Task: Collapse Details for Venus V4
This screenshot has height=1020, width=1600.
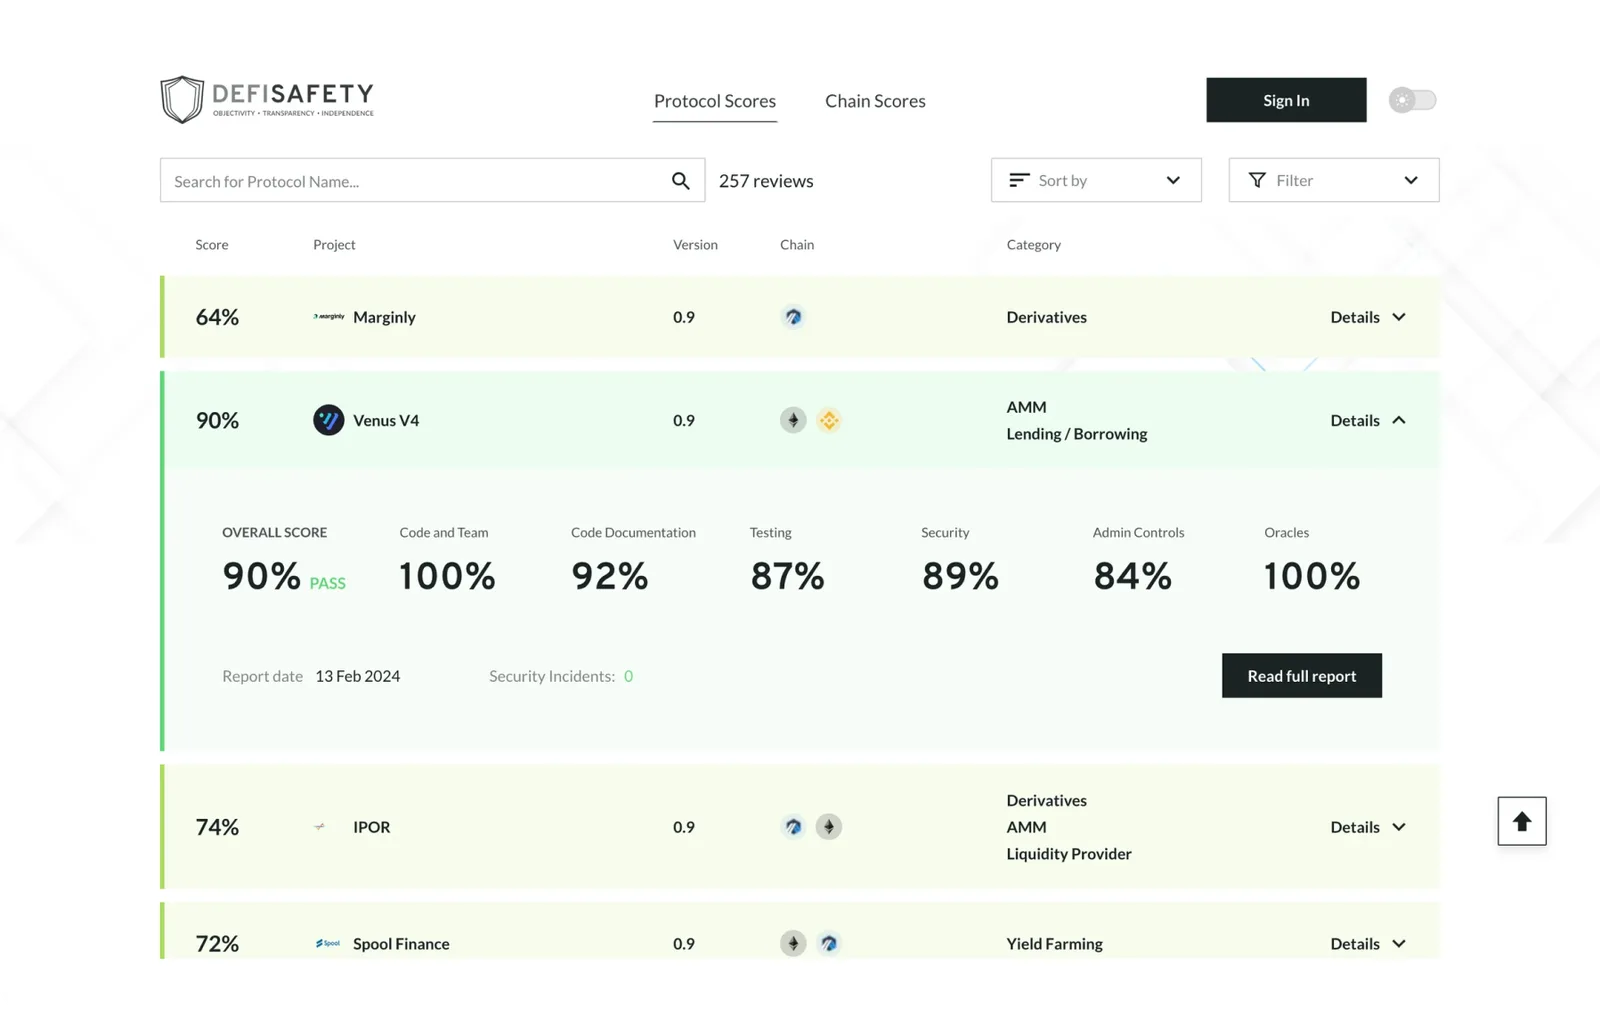Action: coord(1368,420)
